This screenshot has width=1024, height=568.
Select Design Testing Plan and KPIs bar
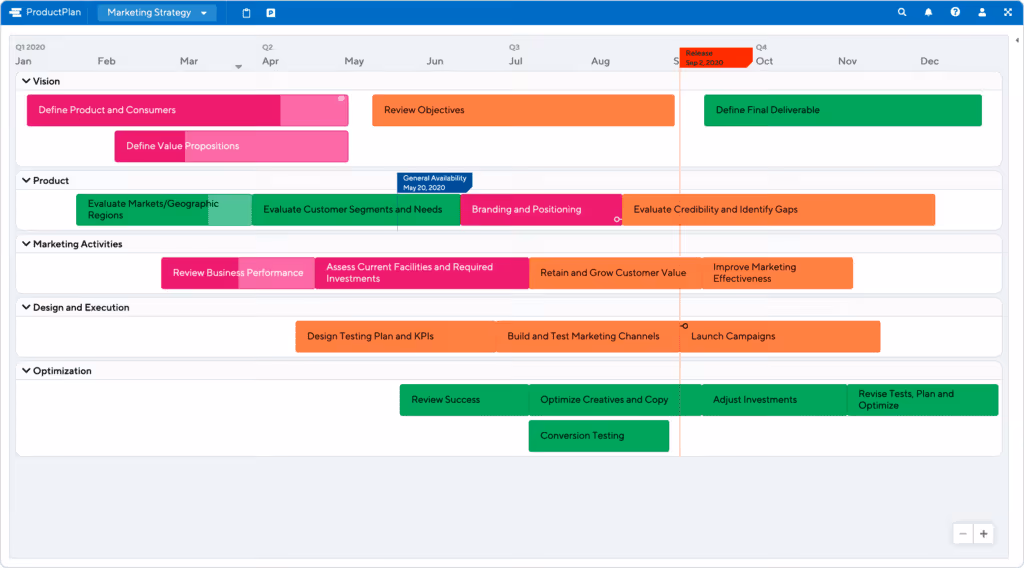pyautogui.click(x=396, y=336)
